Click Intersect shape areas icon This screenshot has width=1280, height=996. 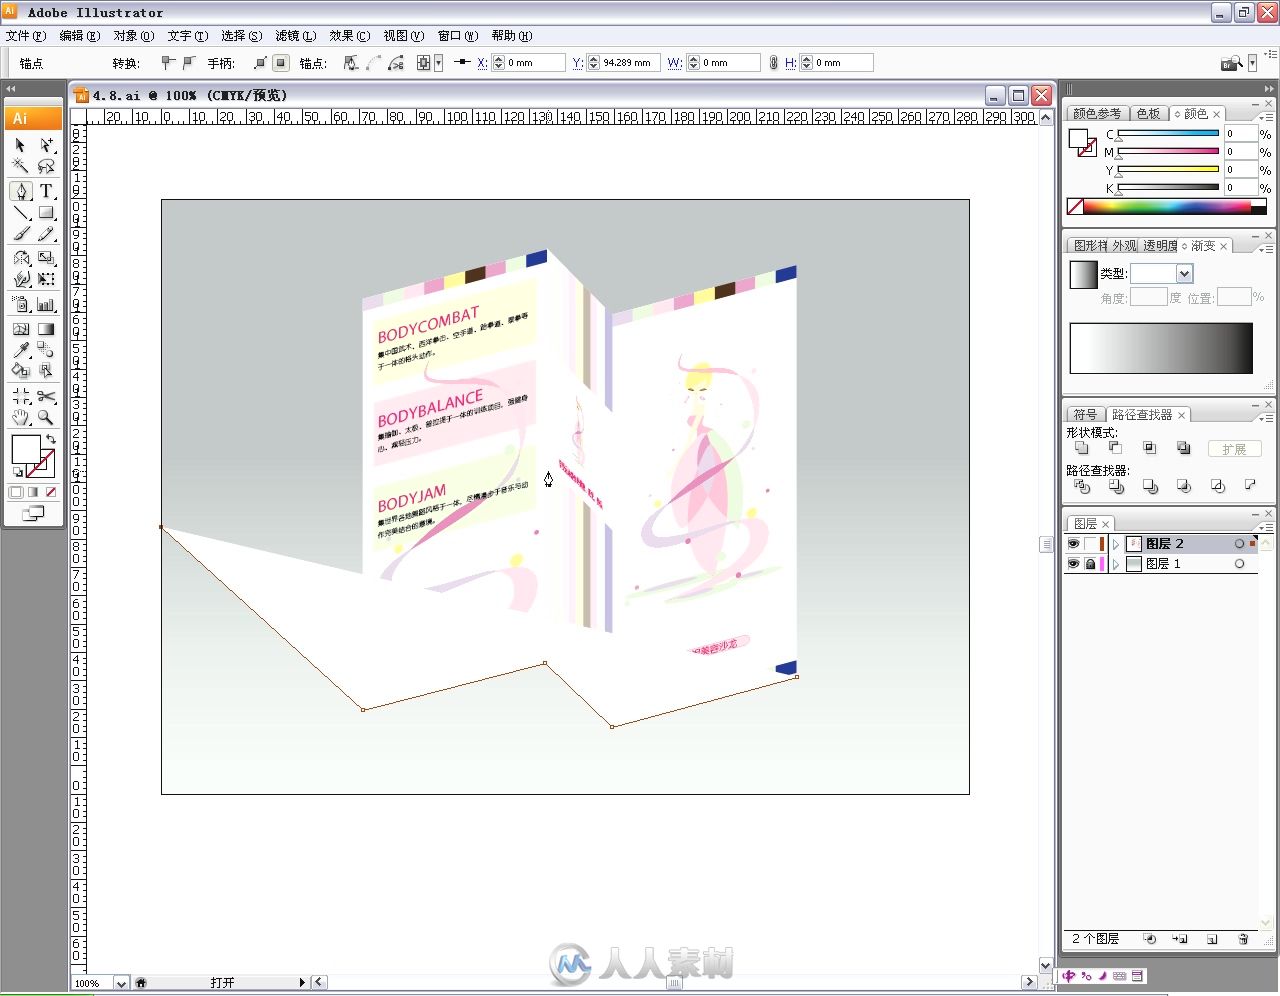1149,448
